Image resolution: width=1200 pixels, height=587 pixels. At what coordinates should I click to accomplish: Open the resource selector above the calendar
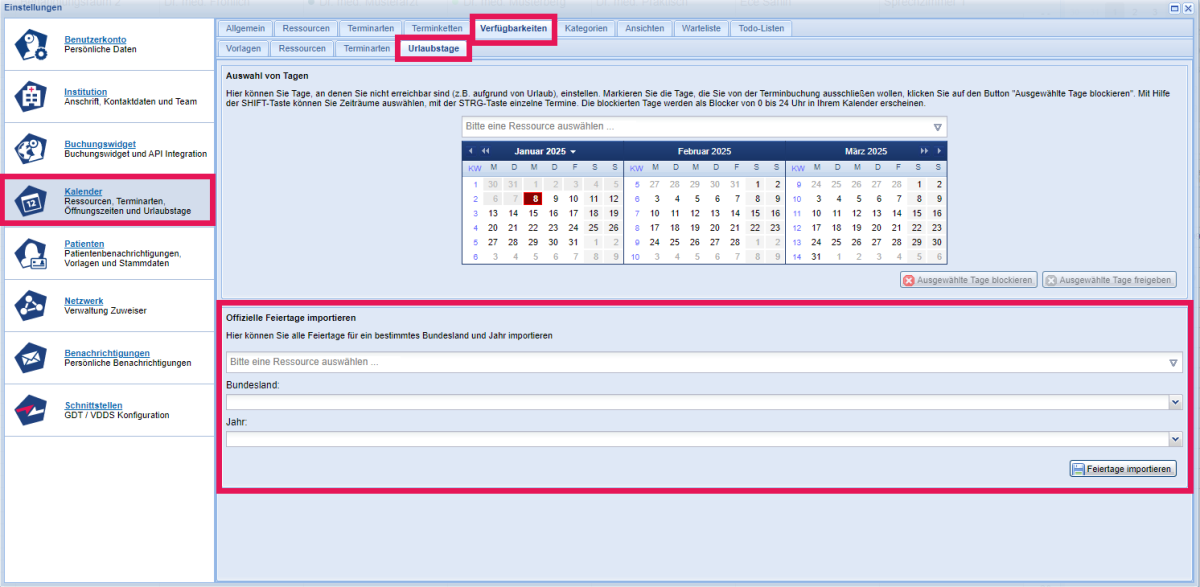click(x=937, y=127)
